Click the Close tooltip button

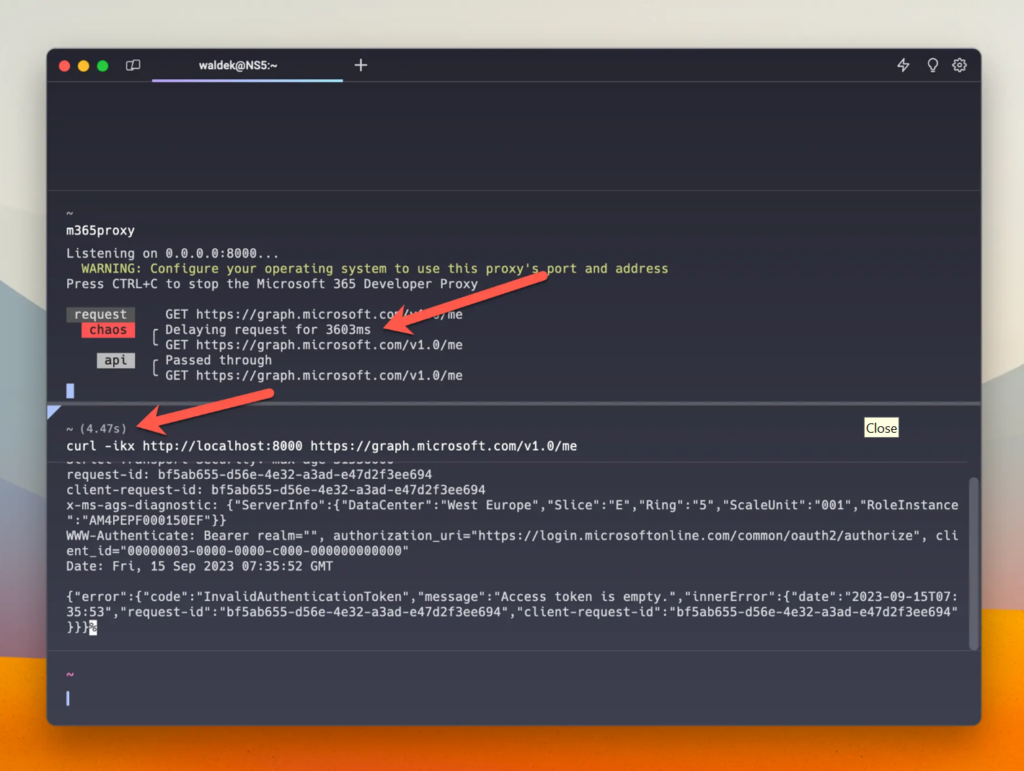pyautogui.click(x=881, y=428)
